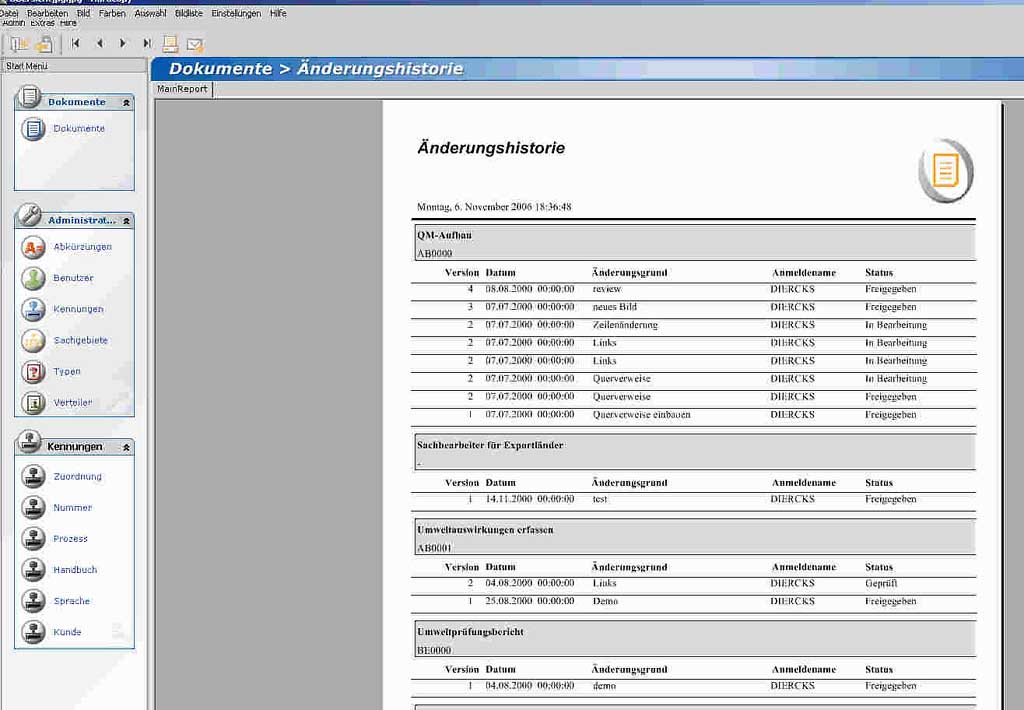The image size is (1024, 710).
Task: Click the 'Querverweise einbauen' cell
Action: [641, 415]
